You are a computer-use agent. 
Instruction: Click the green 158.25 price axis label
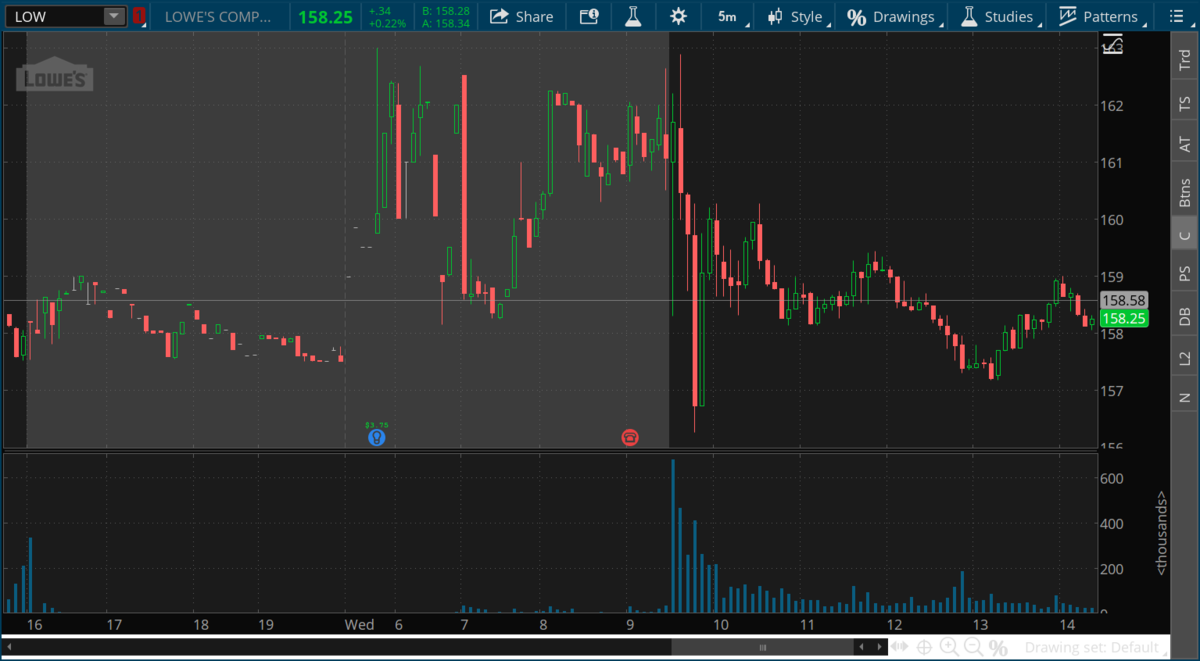coord(1122,319)
